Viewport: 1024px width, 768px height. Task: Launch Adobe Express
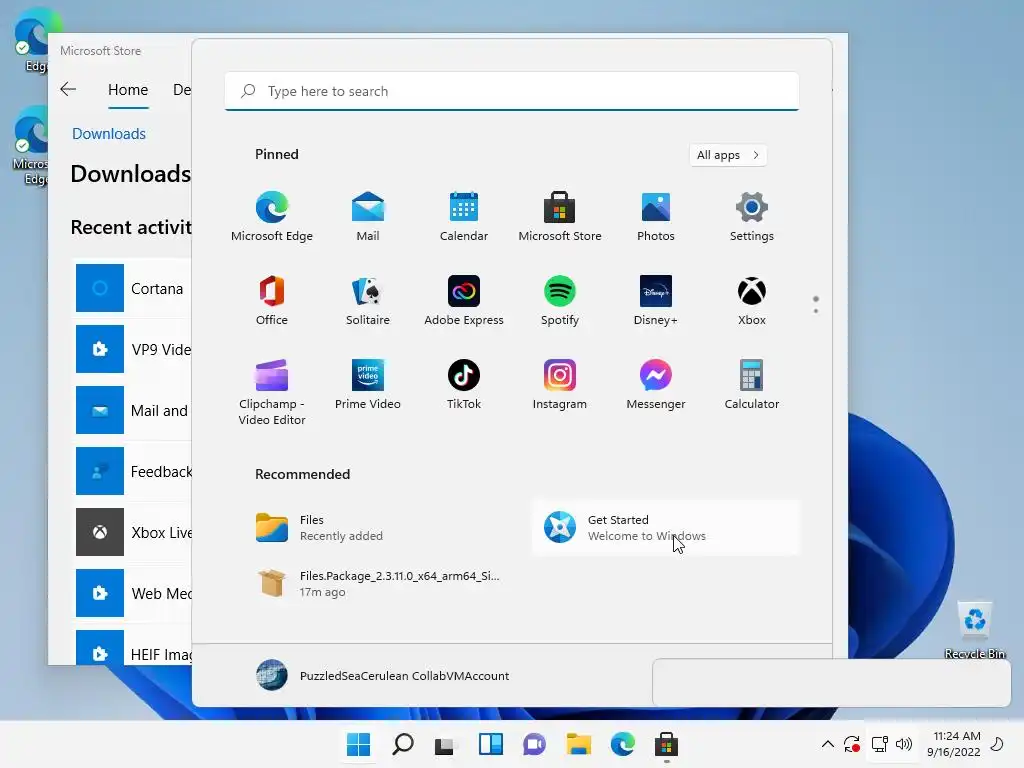pos(464,300)
